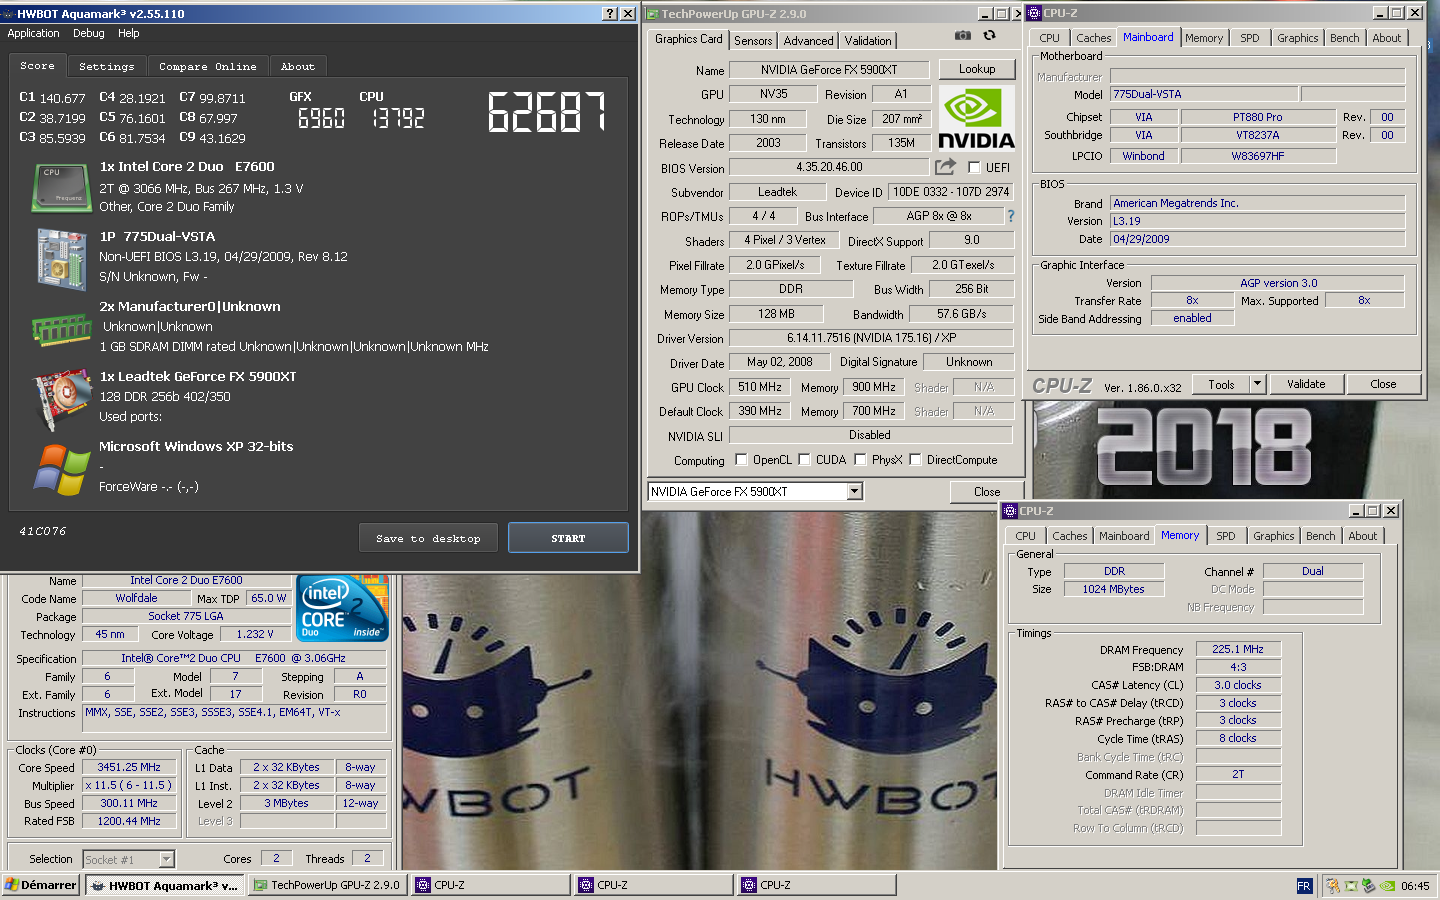Toggle the CUDA checkbox
Image resolution: width=1440 pixels, height=900 pixels.
coord(804,460)
